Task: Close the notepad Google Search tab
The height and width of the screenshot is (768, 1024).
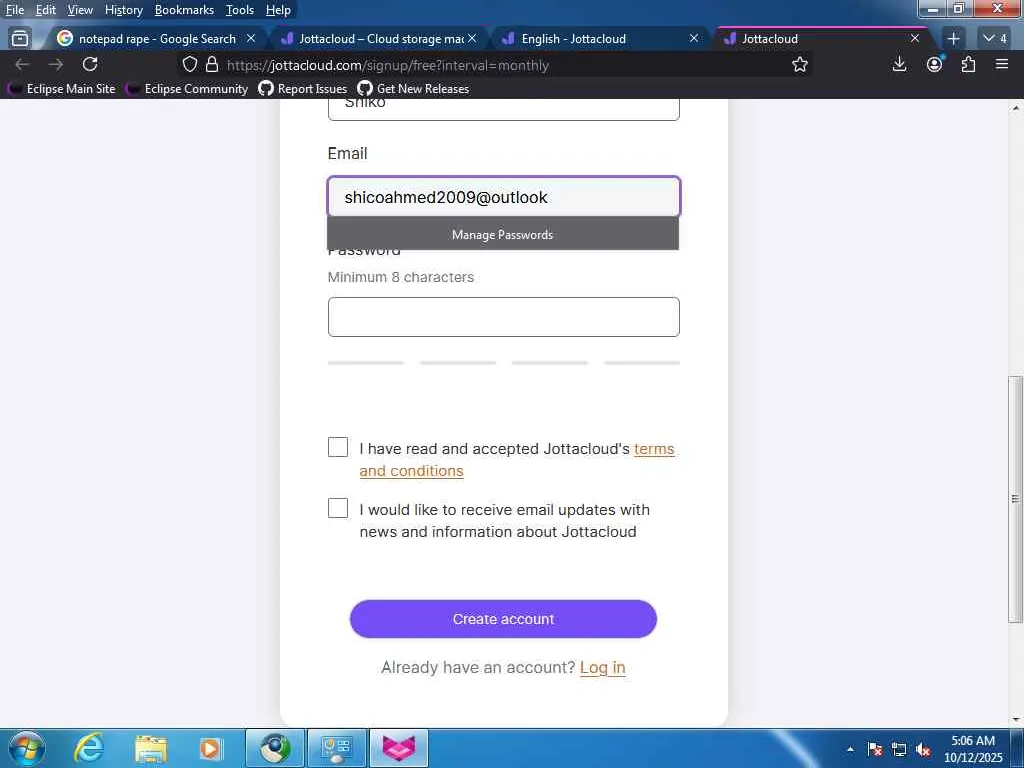Action: tap(251, 39)
